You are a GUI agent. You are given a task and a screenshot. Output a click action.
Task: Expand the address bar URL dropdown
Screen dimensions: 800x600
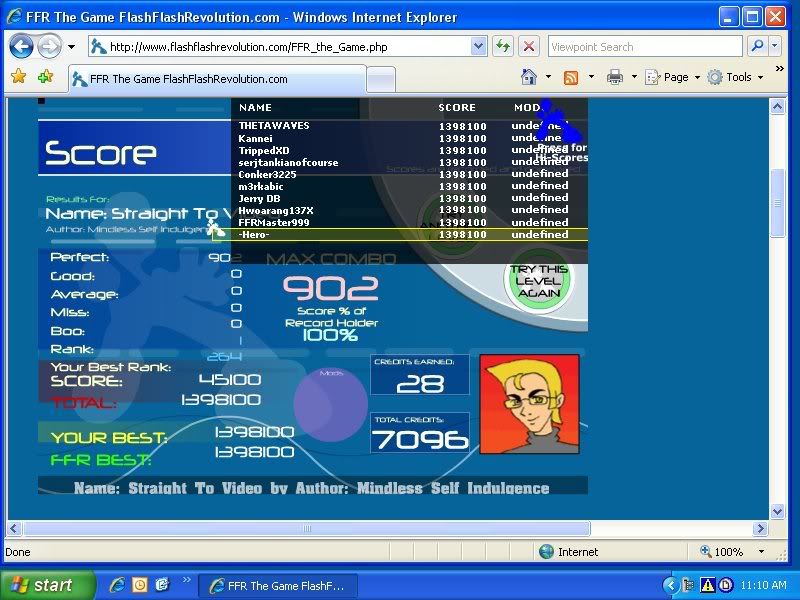(478, 46)
